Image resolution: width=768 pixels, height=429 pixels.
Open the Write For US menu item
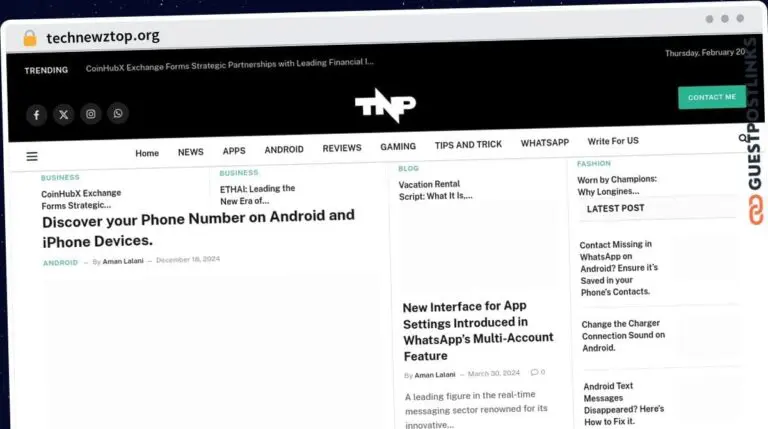613,141
